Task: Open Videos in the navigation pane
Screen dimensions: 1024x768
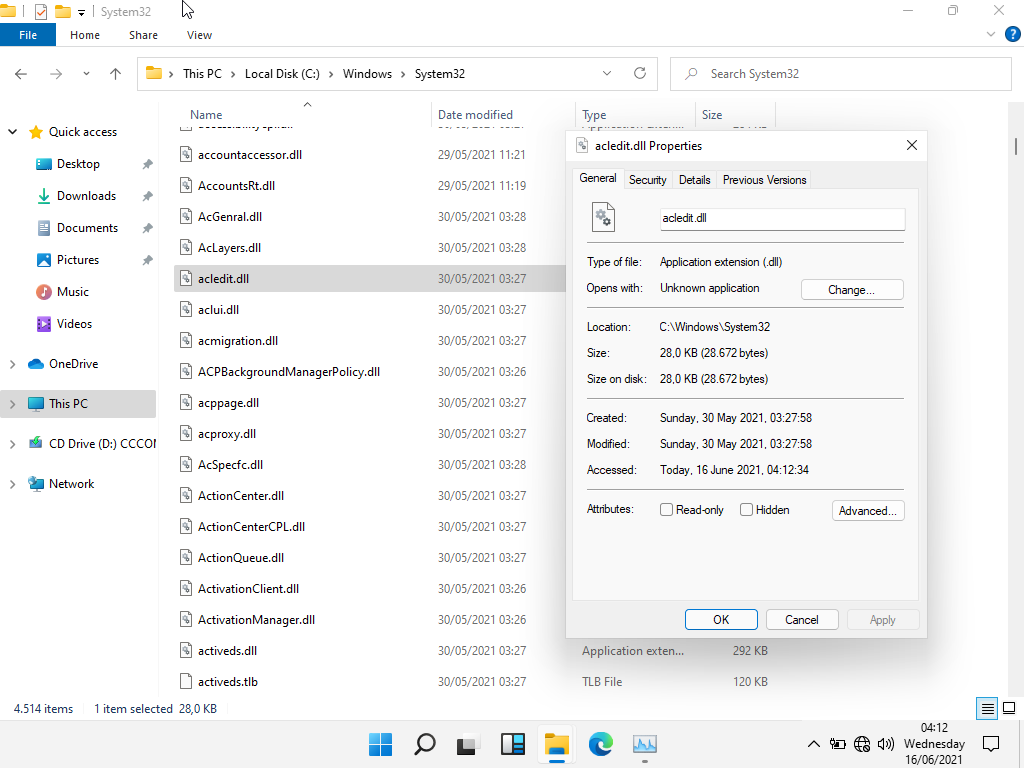Action: (74, 324)
